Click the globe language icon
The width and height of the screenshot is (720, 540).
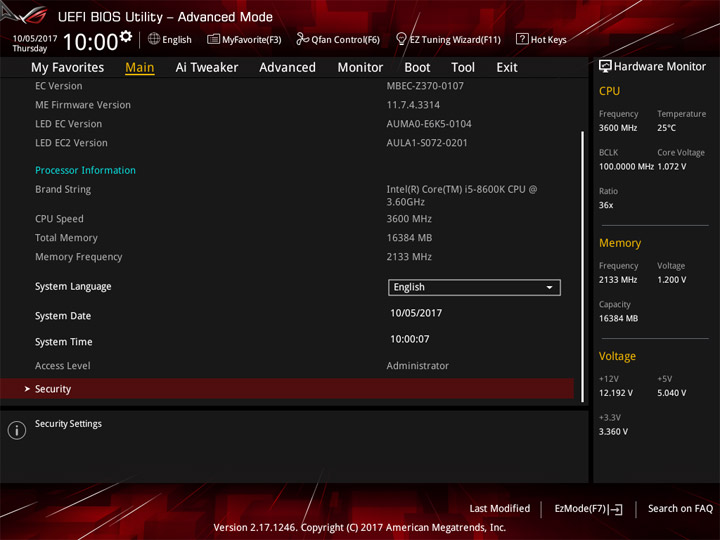[154, 39]
